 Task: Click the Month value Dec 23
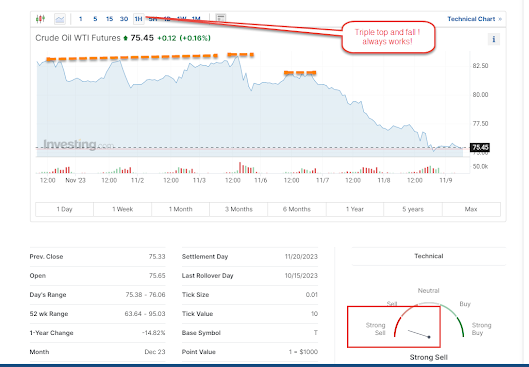155,352
